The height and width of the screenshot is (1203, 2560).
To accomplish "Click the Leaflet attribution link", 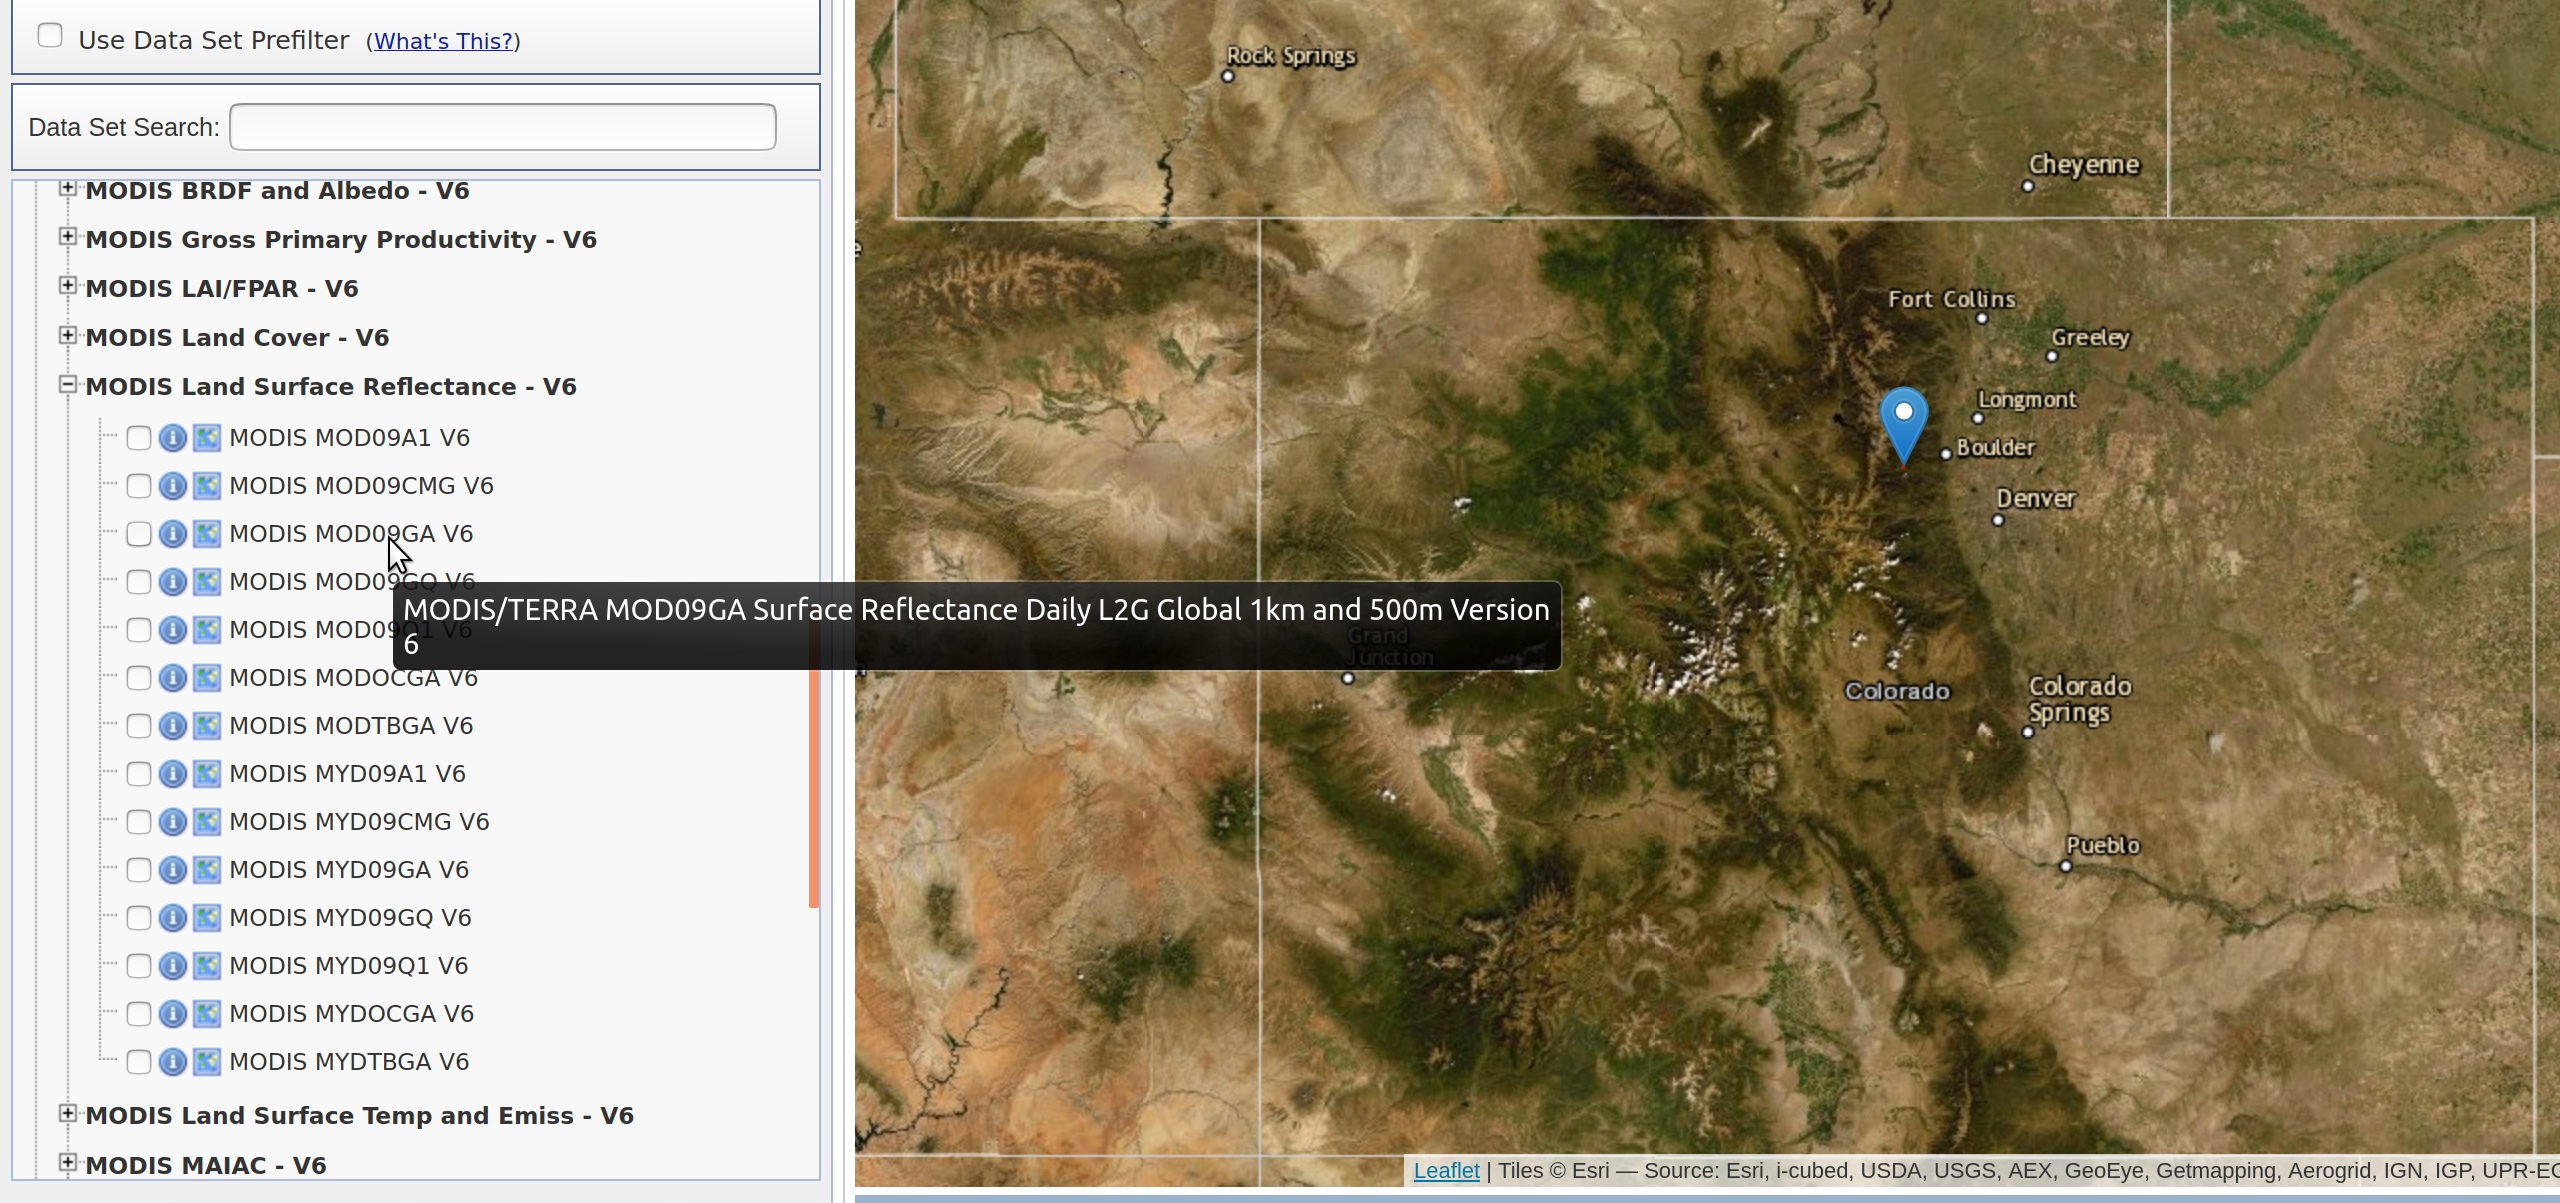I will [x=1447, y=1170].
